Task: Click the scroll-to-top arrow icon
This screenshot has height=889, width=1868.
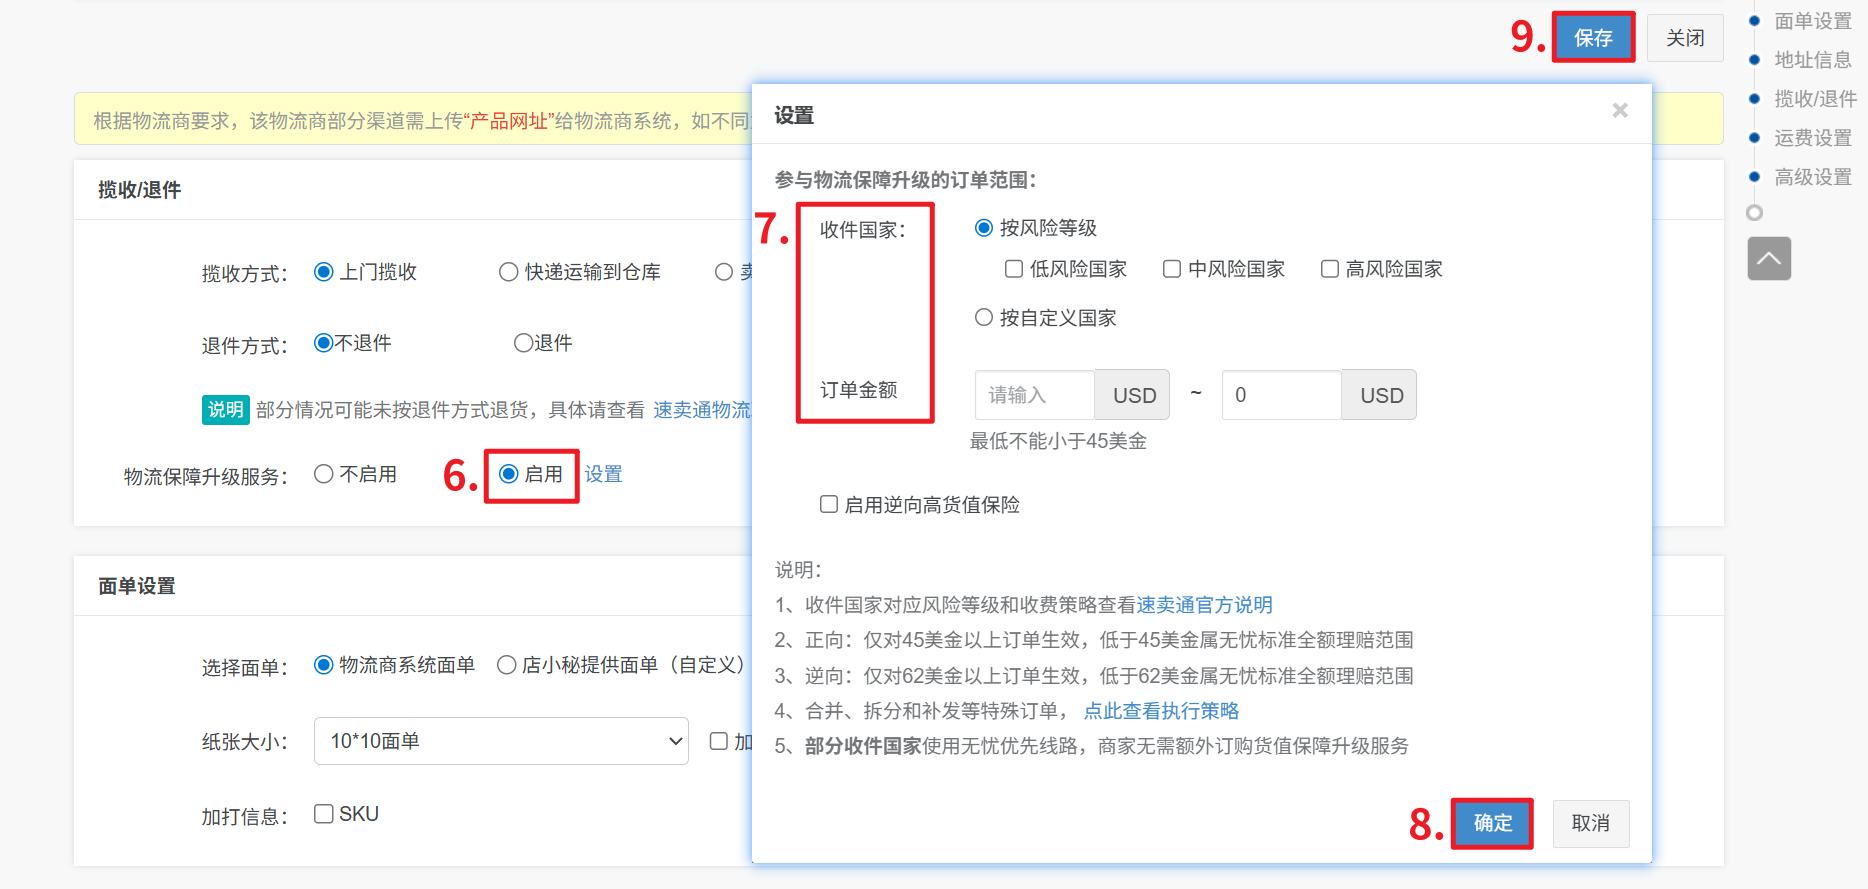Action: (1768, 259)
